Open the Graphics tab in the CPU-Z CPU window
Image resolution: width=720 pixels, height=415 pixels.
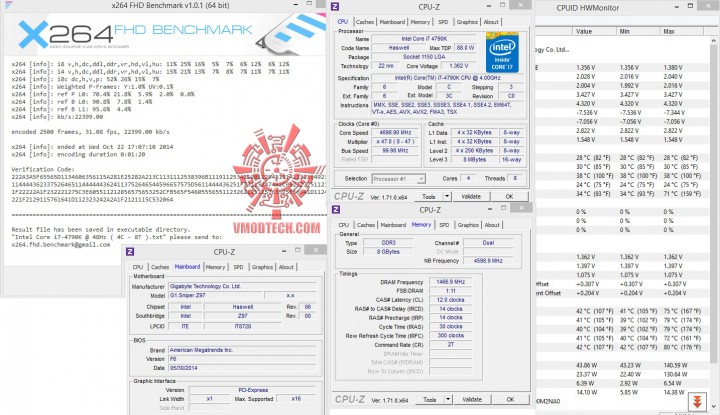pyautogui.click(x=467, y=22)
